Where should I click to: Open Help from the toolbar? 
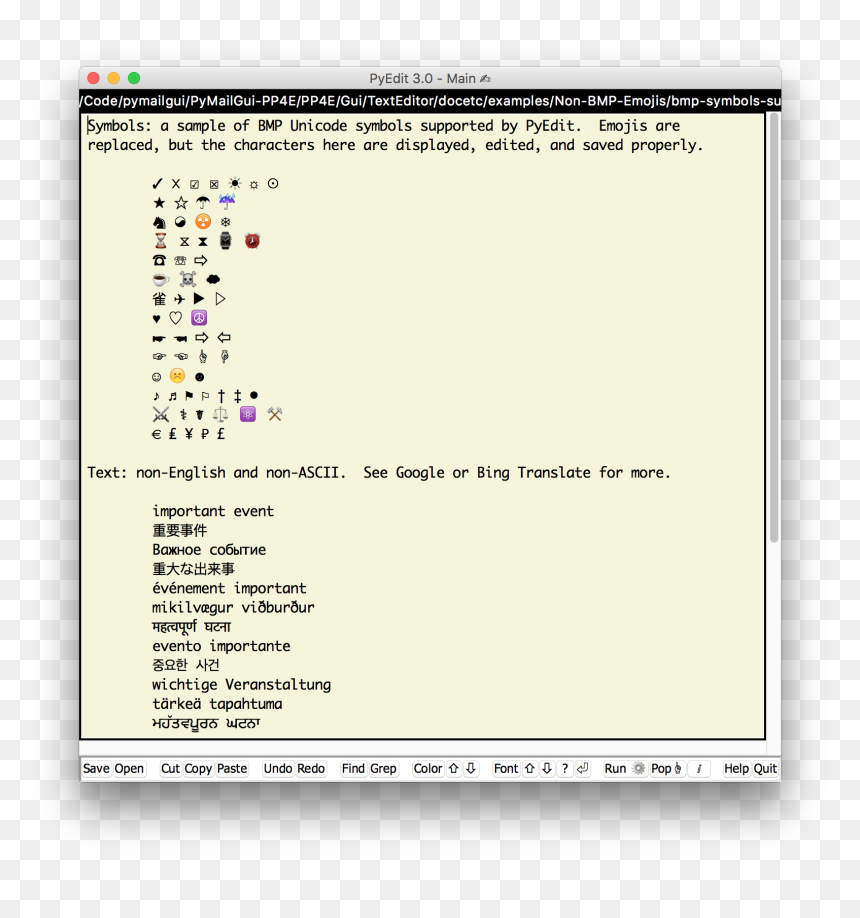tap(736, 769)
